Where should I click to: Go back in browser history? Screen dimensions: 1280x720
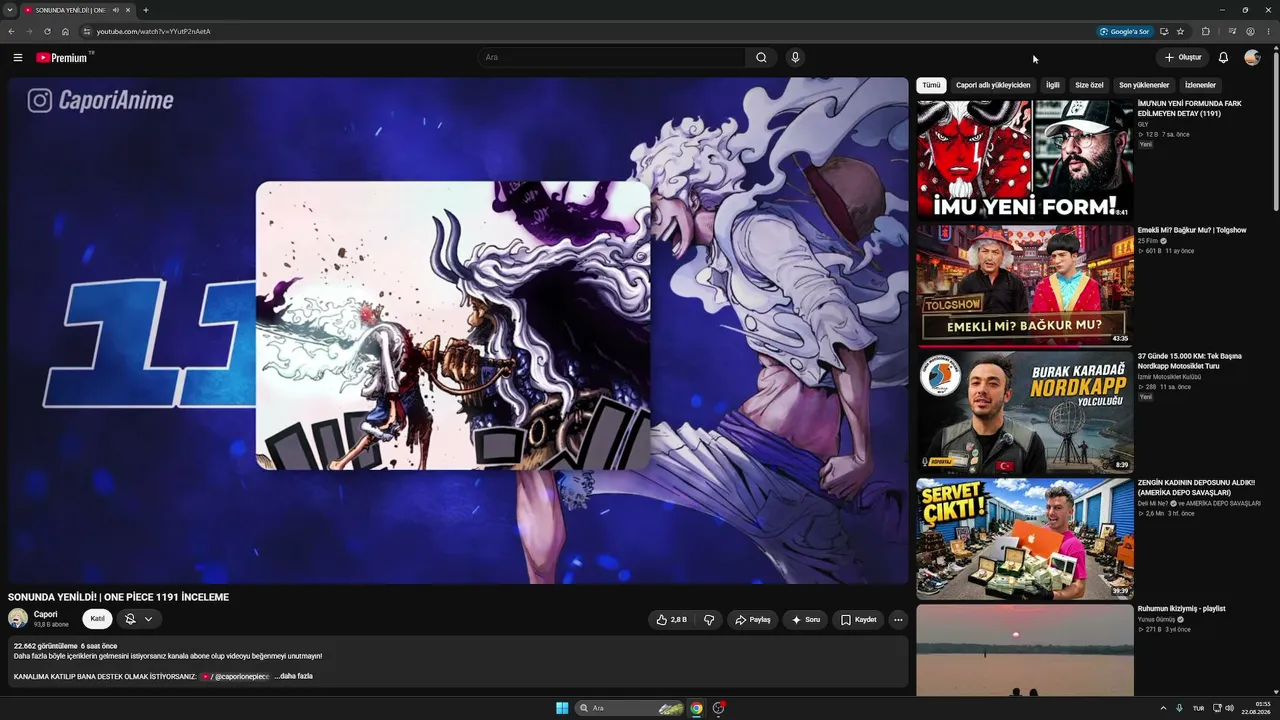pyautogui.click(x=11, y=31)
